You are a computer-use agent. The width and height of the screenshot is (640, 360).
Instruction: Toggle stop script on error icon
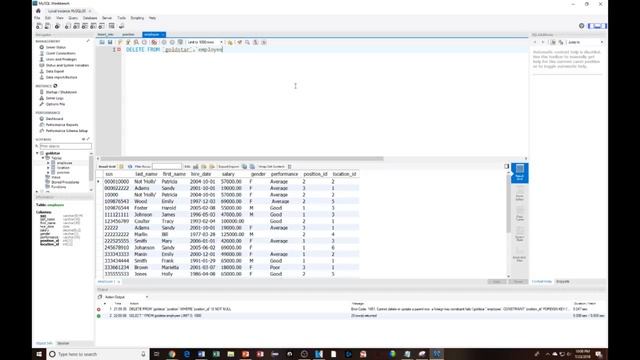(154, 42)
